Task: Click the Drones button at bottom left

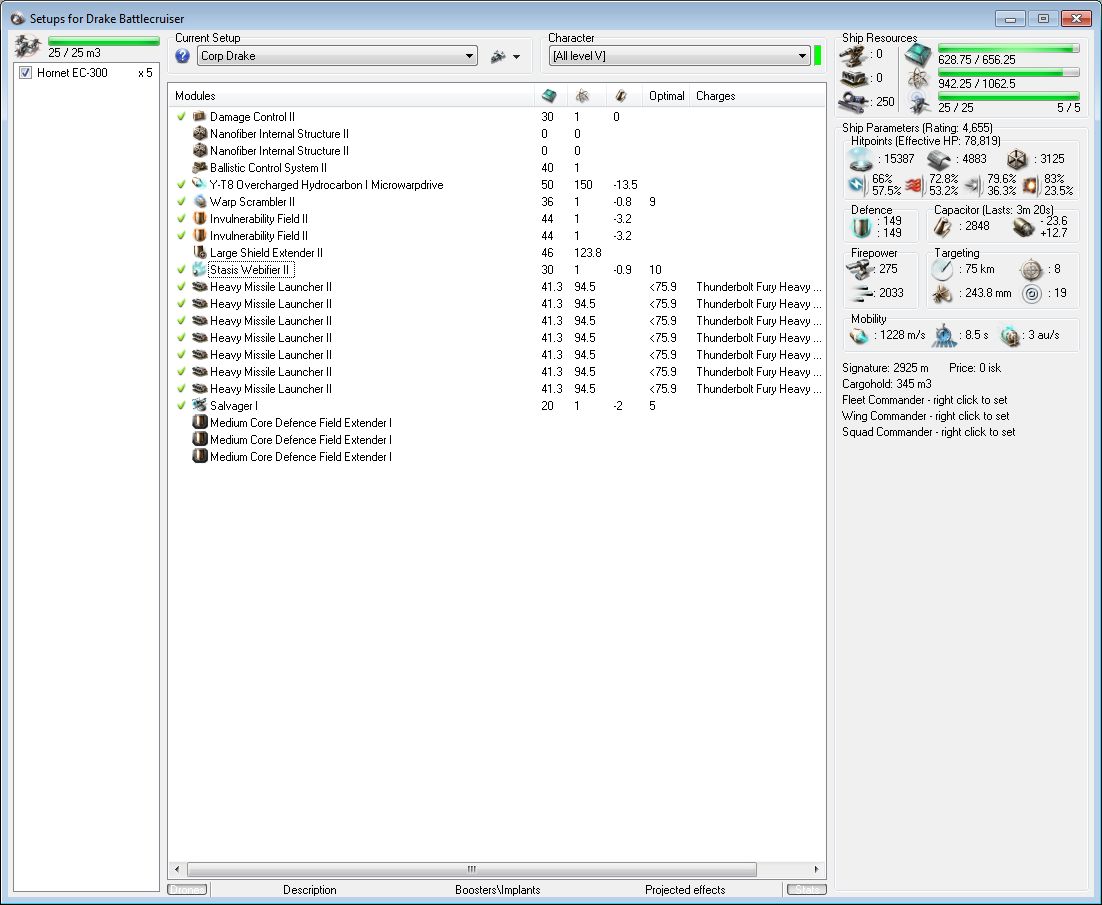Action: pos(187,890)
